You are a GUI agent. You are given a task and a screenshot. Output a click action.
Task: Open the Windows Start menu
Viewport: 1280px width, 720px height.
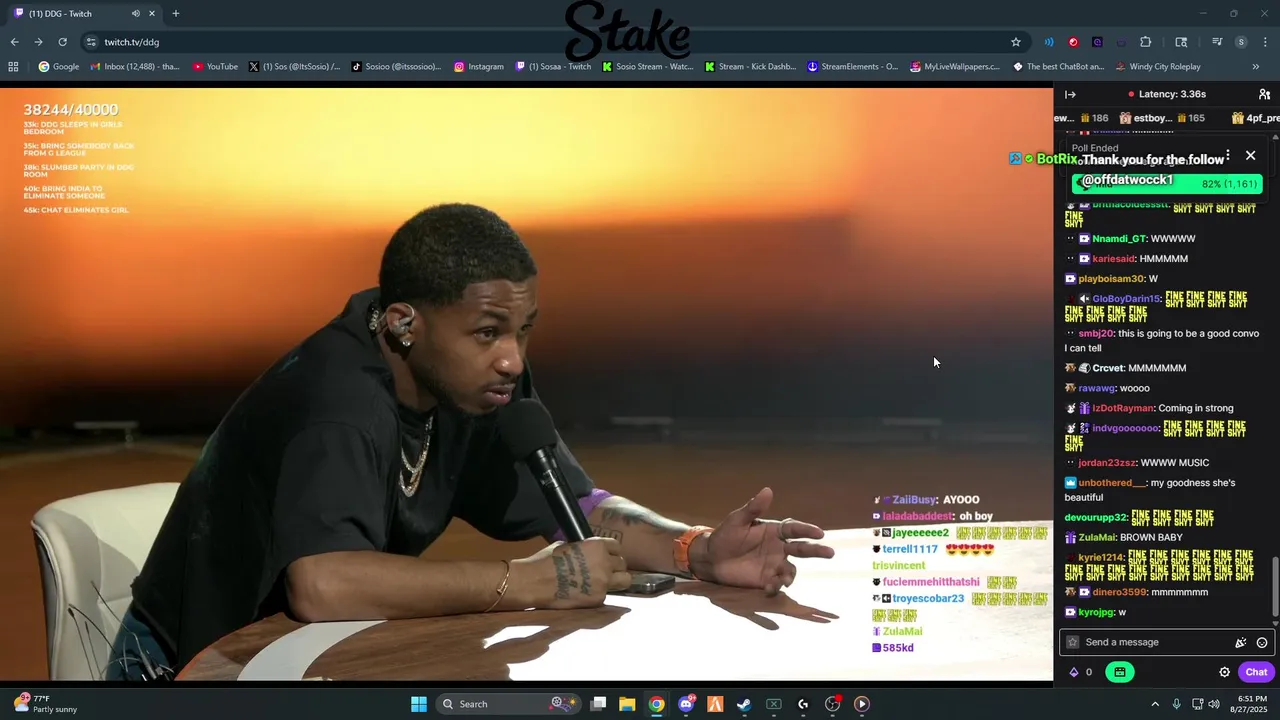click(419, 704)
